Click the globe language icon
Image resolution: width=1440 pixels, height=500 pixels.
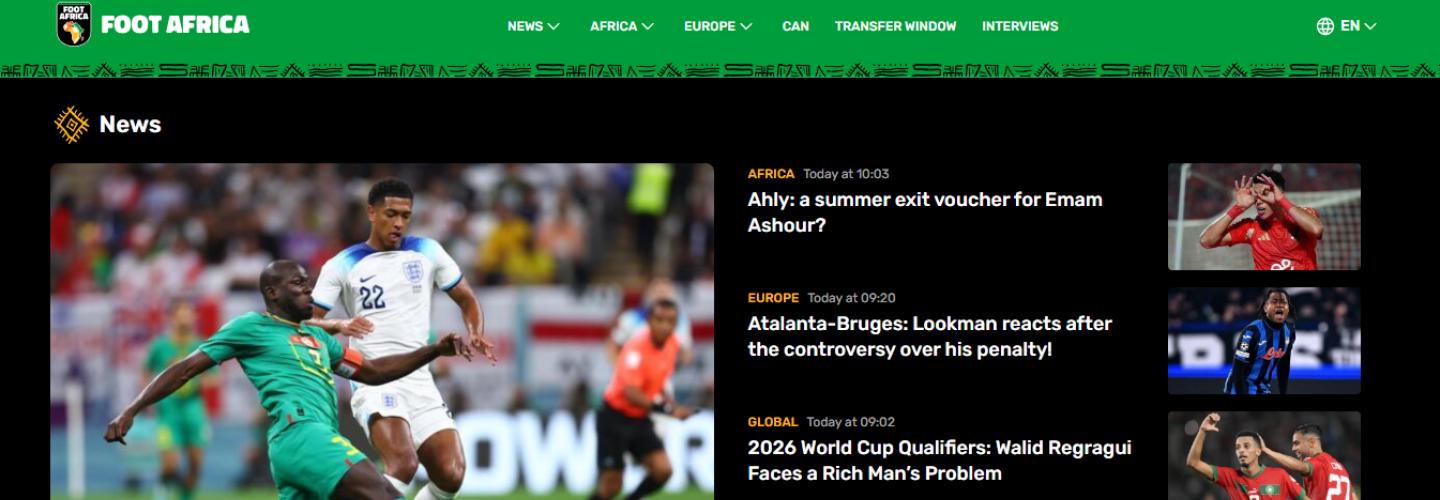[1325, 26]
